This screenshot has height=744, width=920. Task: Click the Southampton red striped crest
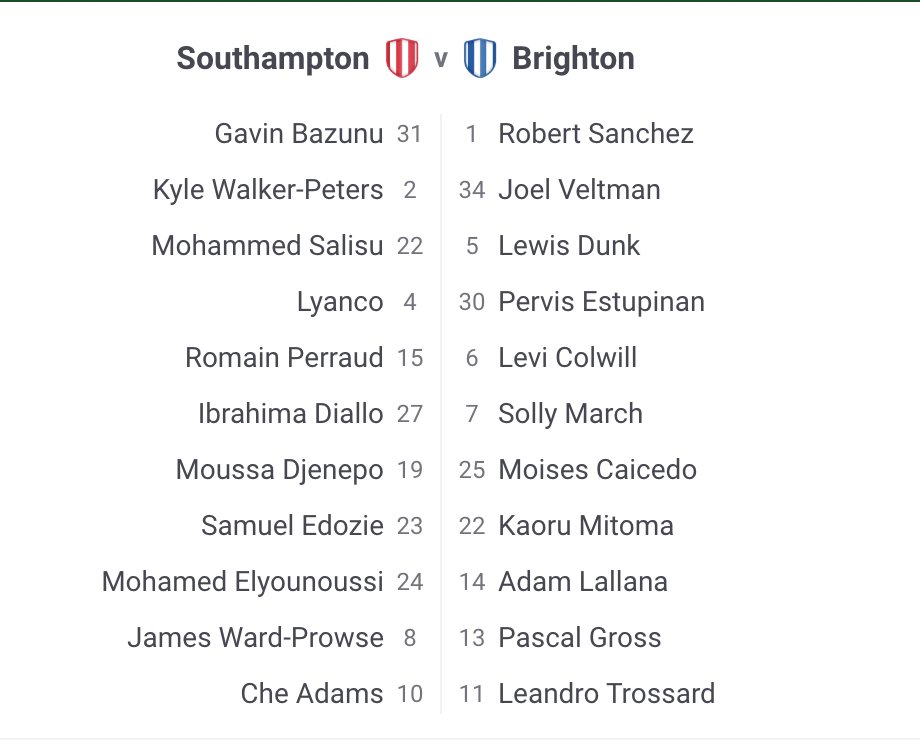tap(401, 59)
